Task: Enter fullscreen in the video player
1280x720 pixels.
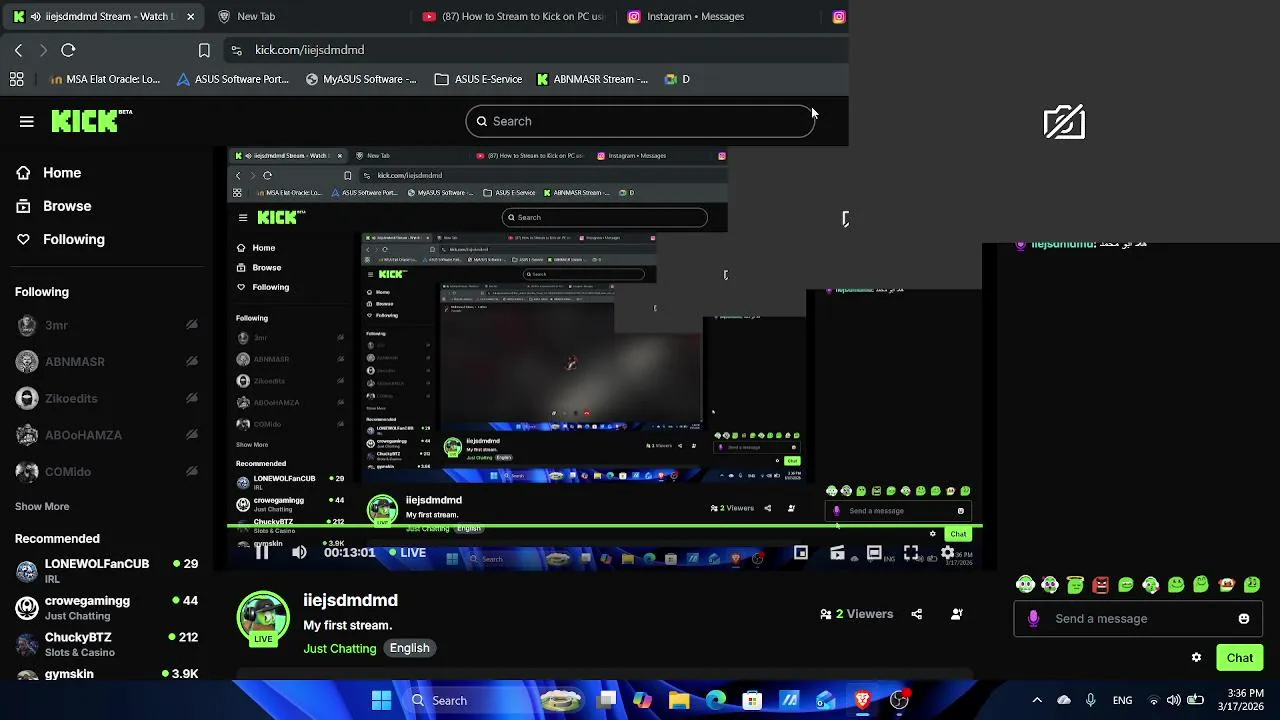Action: 911,552
